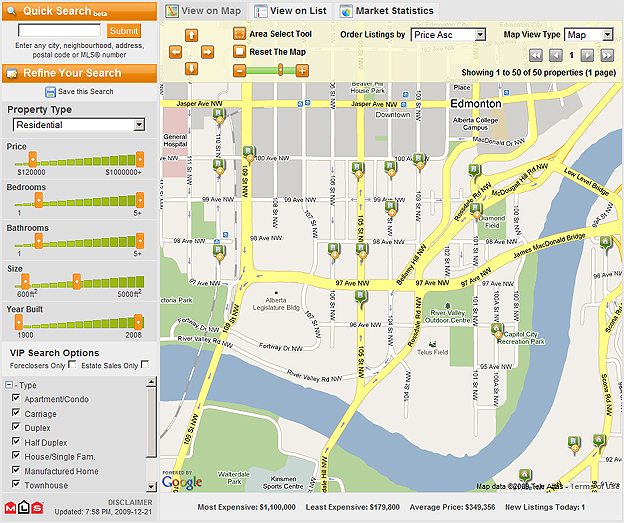Click the Save this Search link
Image resolution: width=624 pixels, height=523 pixels.
(x=86, y=92)
